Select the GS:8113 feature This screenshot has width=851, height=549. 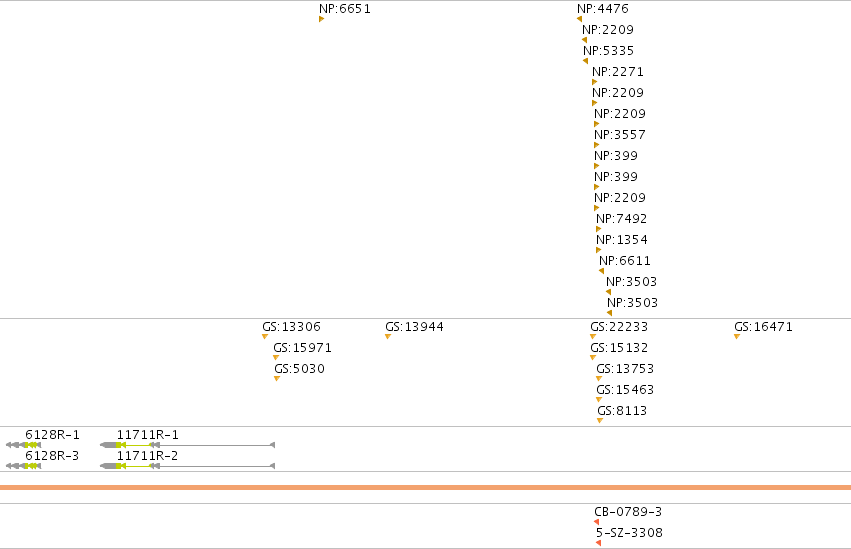click(622, 411)
